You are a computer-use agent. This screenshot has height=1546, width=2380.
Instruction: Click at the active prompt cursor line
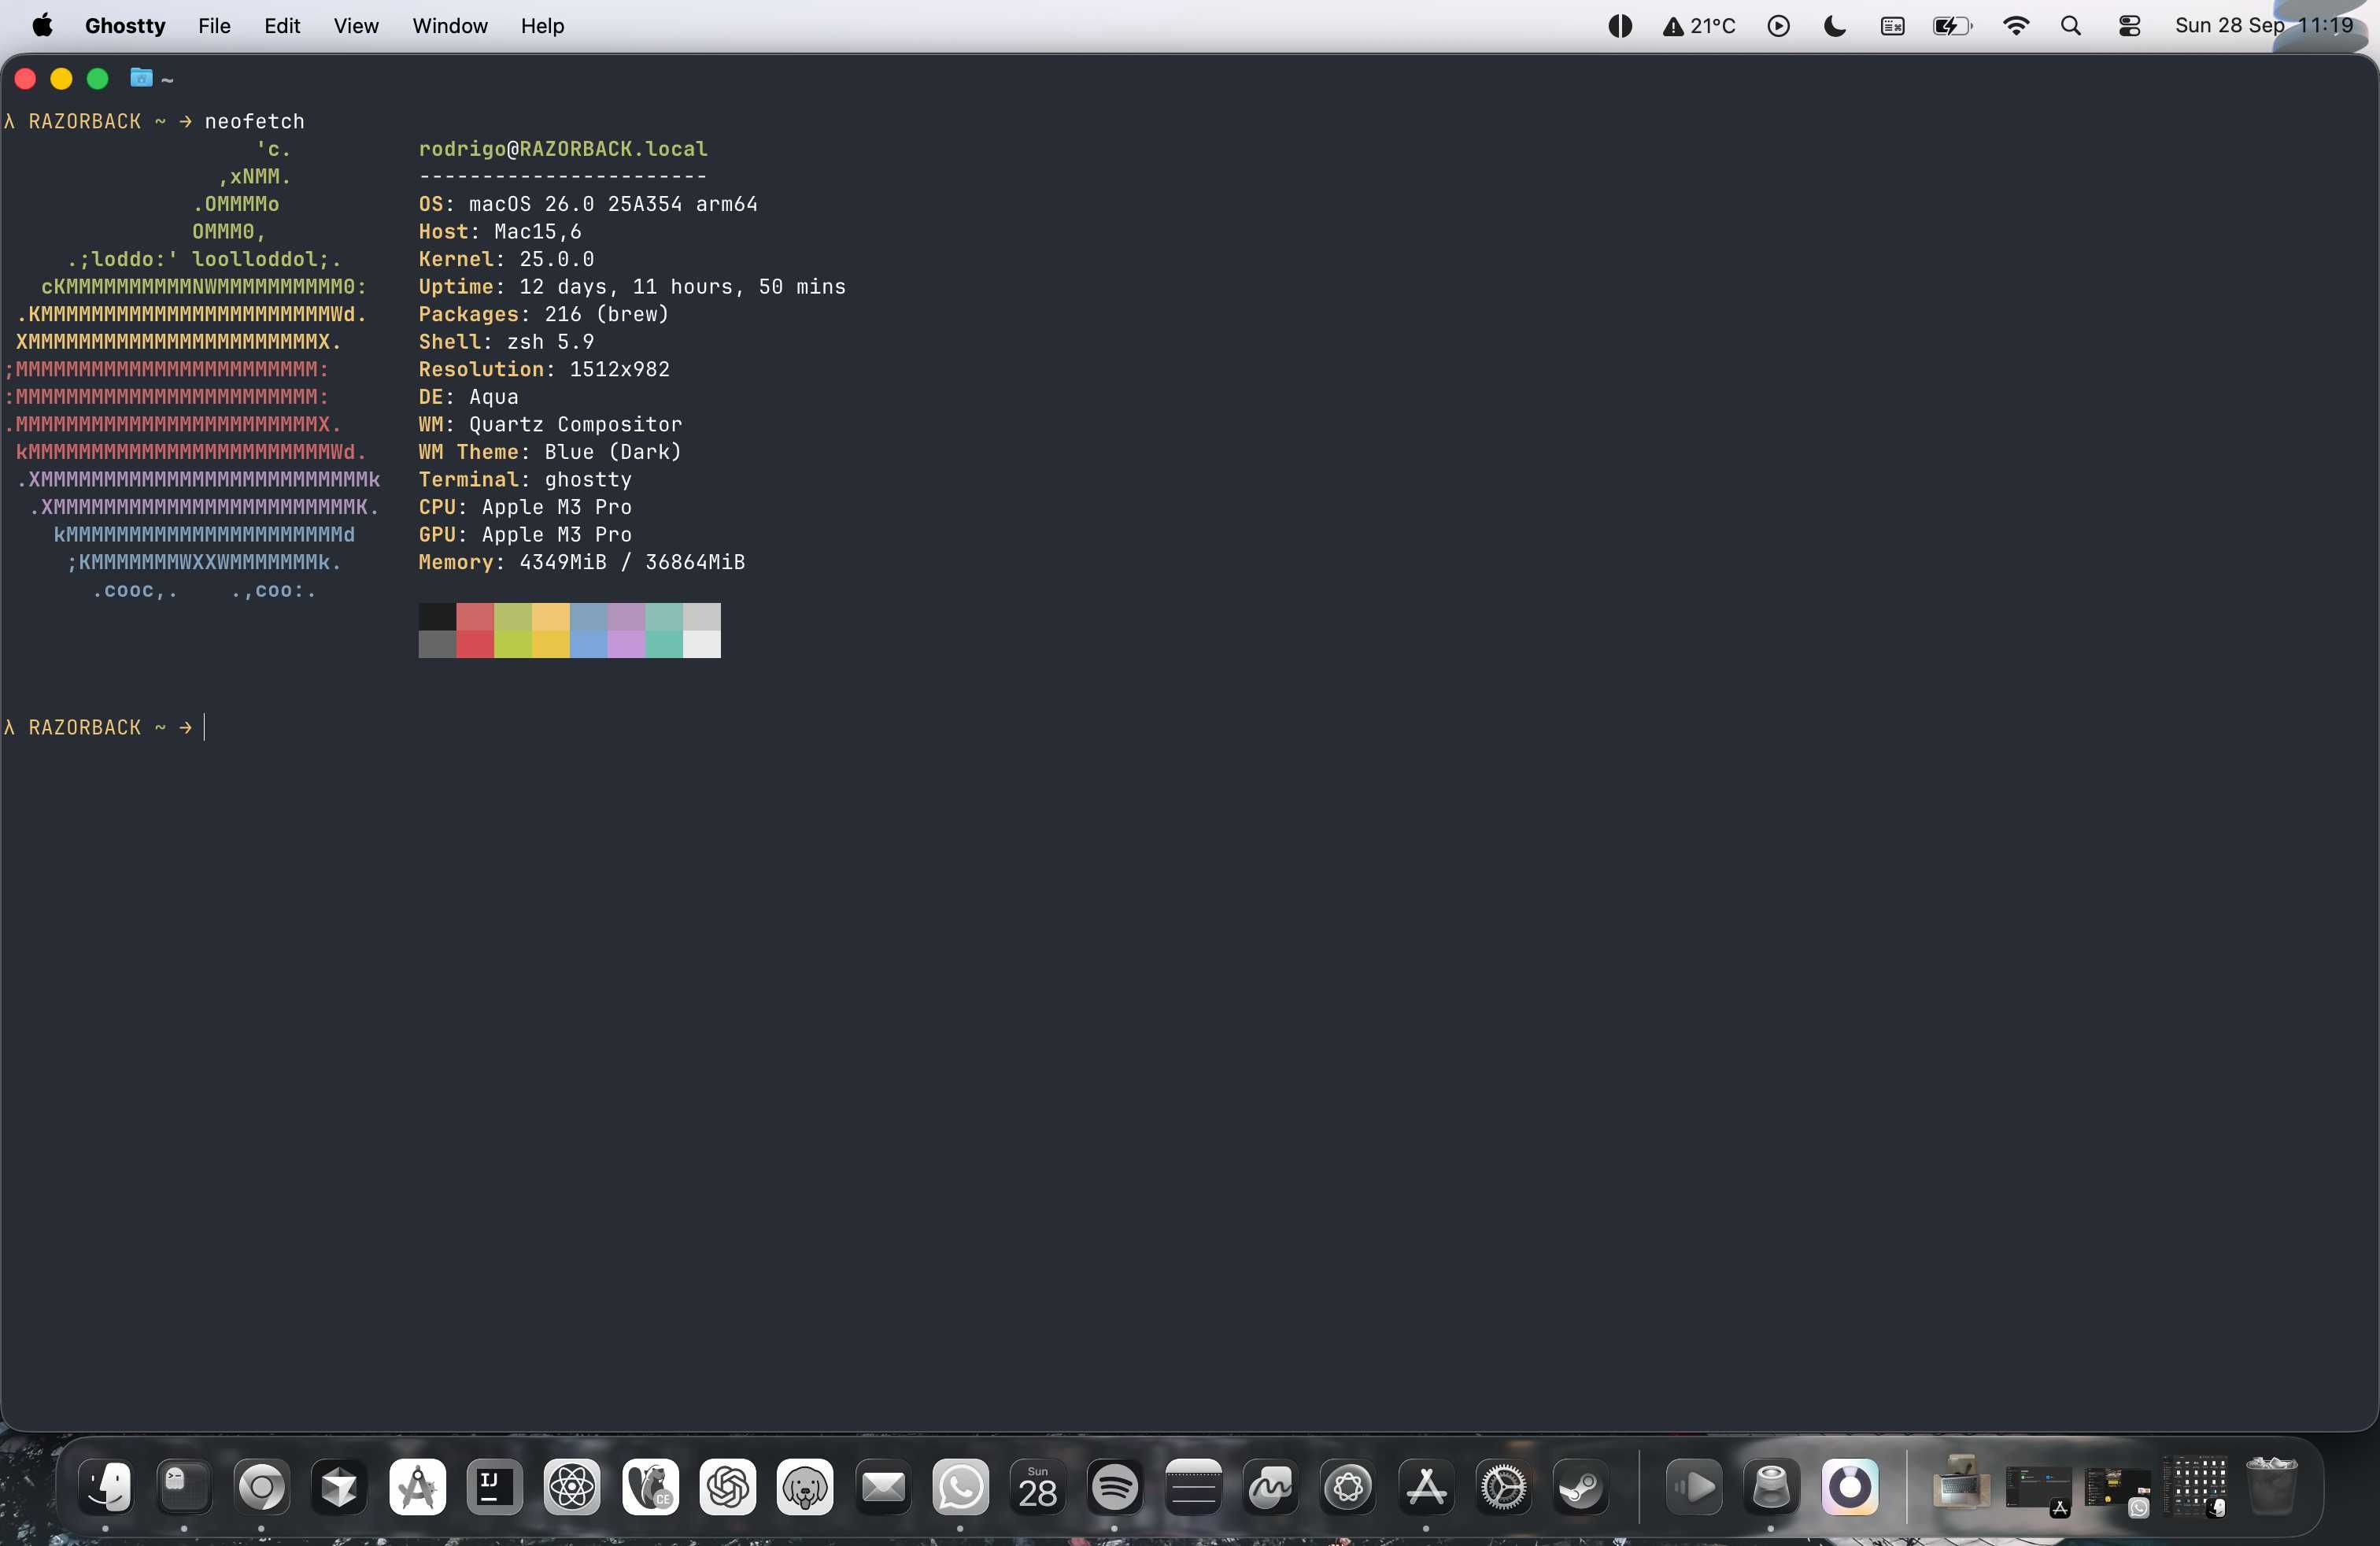[204, 727]
